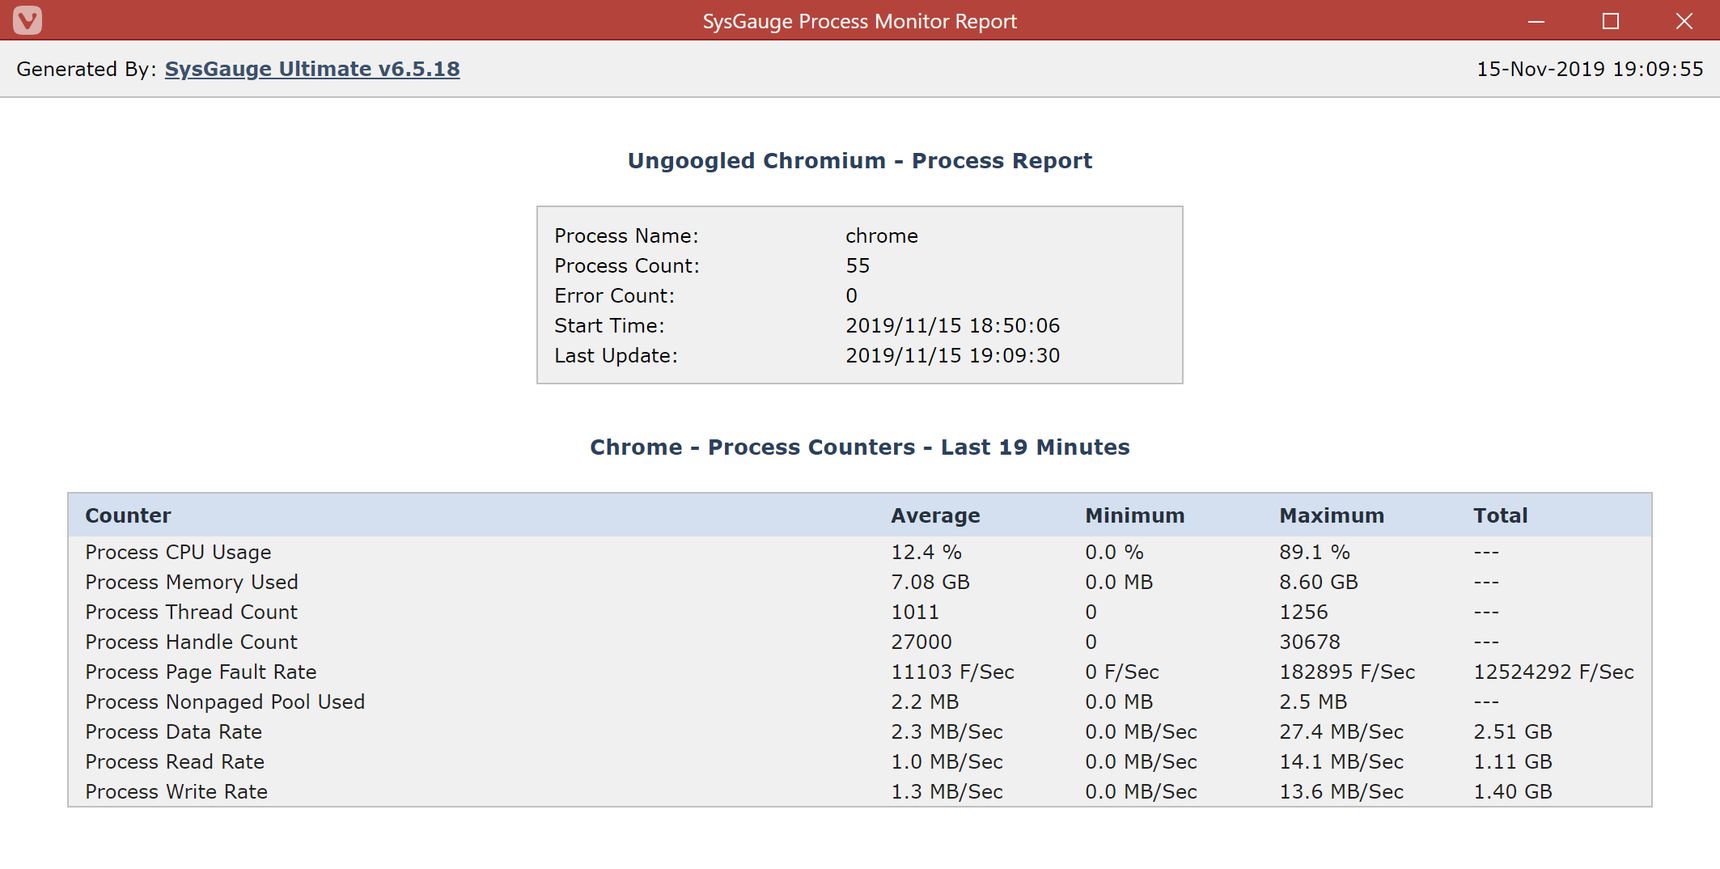Screen dimensions: 1720x869
Task: Click data rate average 2.3 MB/Sec
Action: (x=947, y=732)
